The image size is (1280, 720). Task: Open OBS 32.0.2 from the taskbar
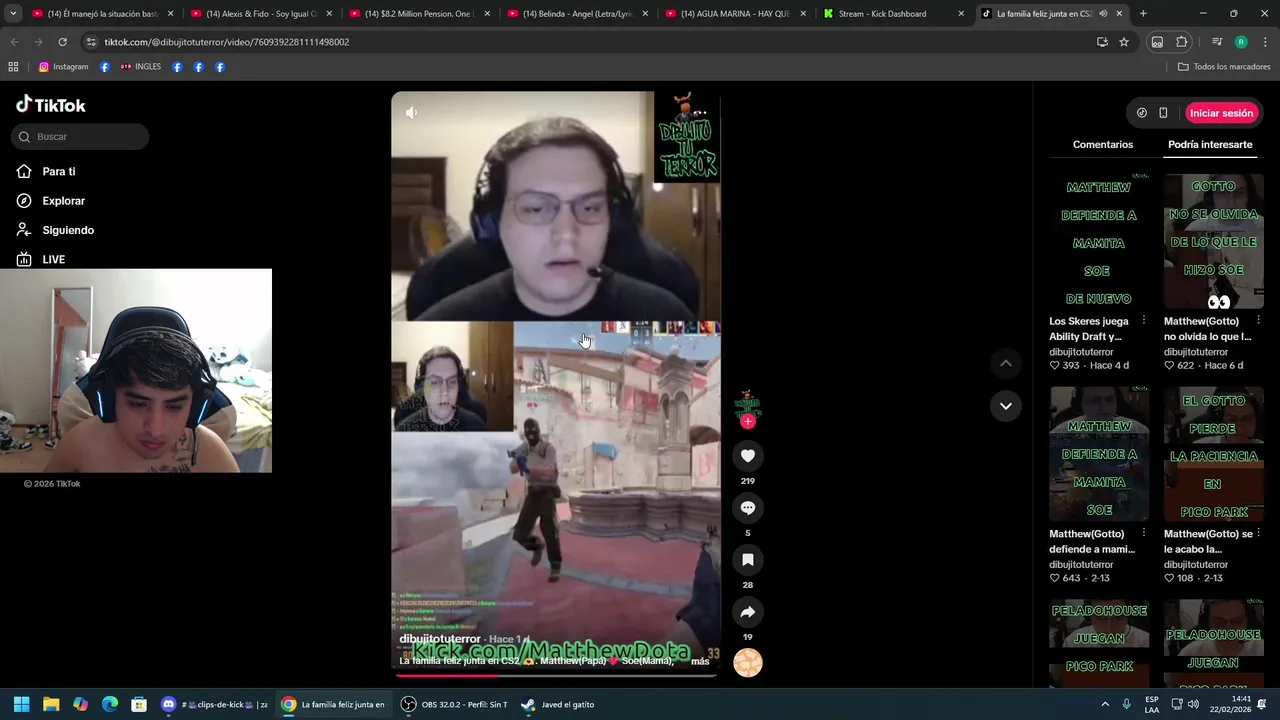454,704
